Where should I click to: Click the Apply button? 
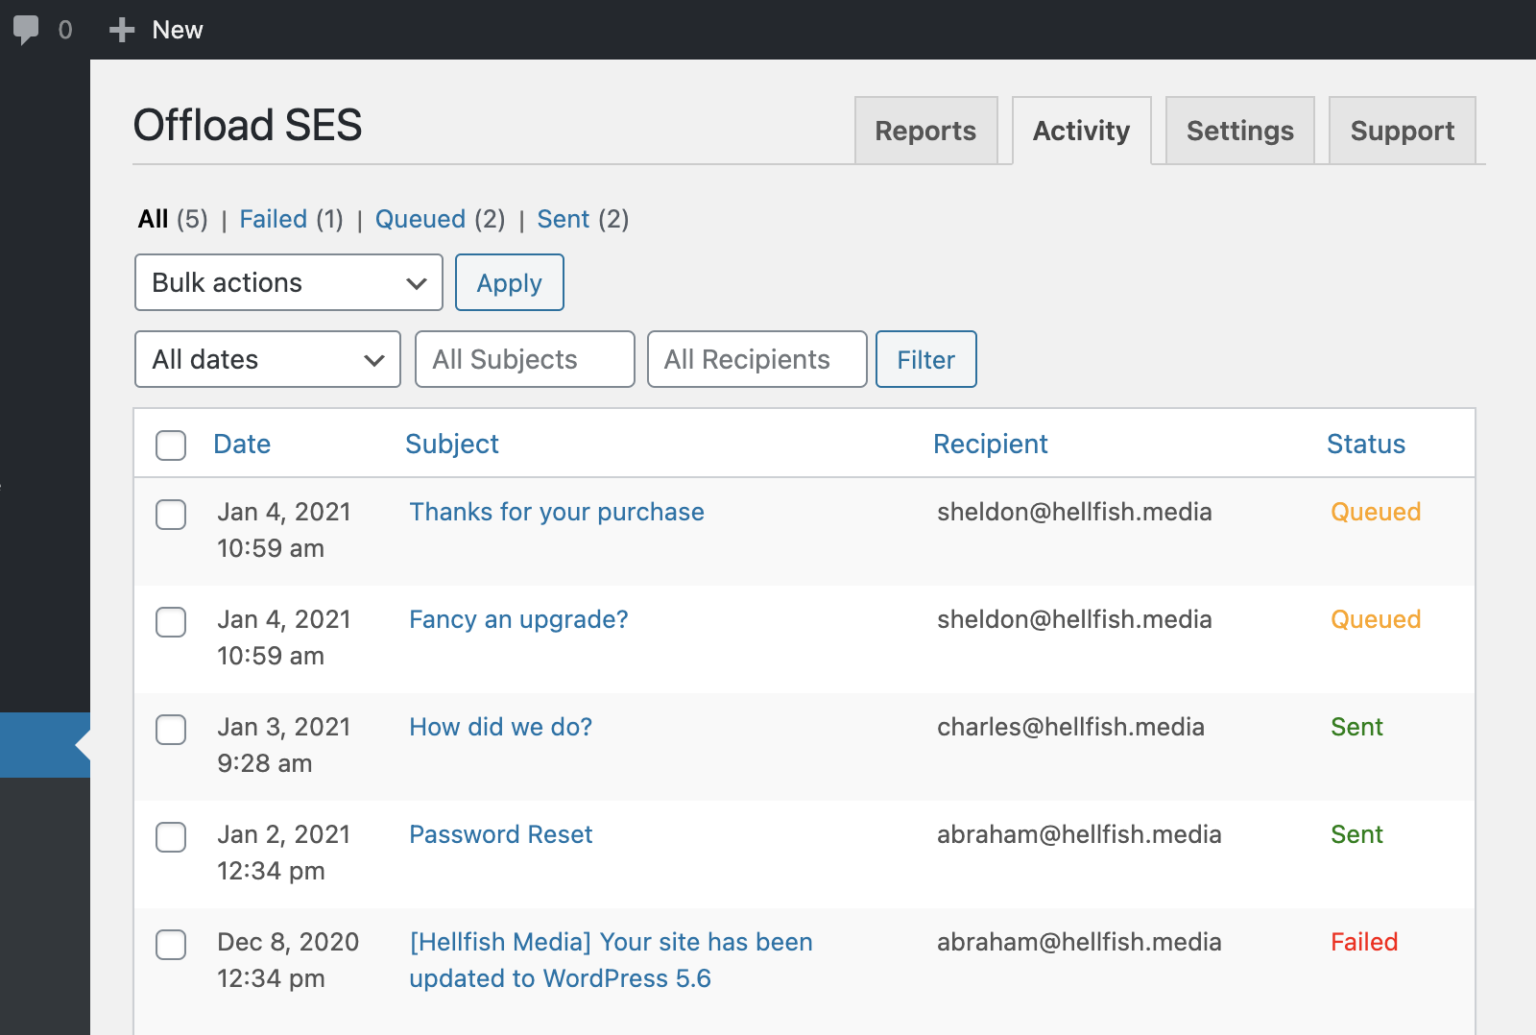click(x=509, y=282)
